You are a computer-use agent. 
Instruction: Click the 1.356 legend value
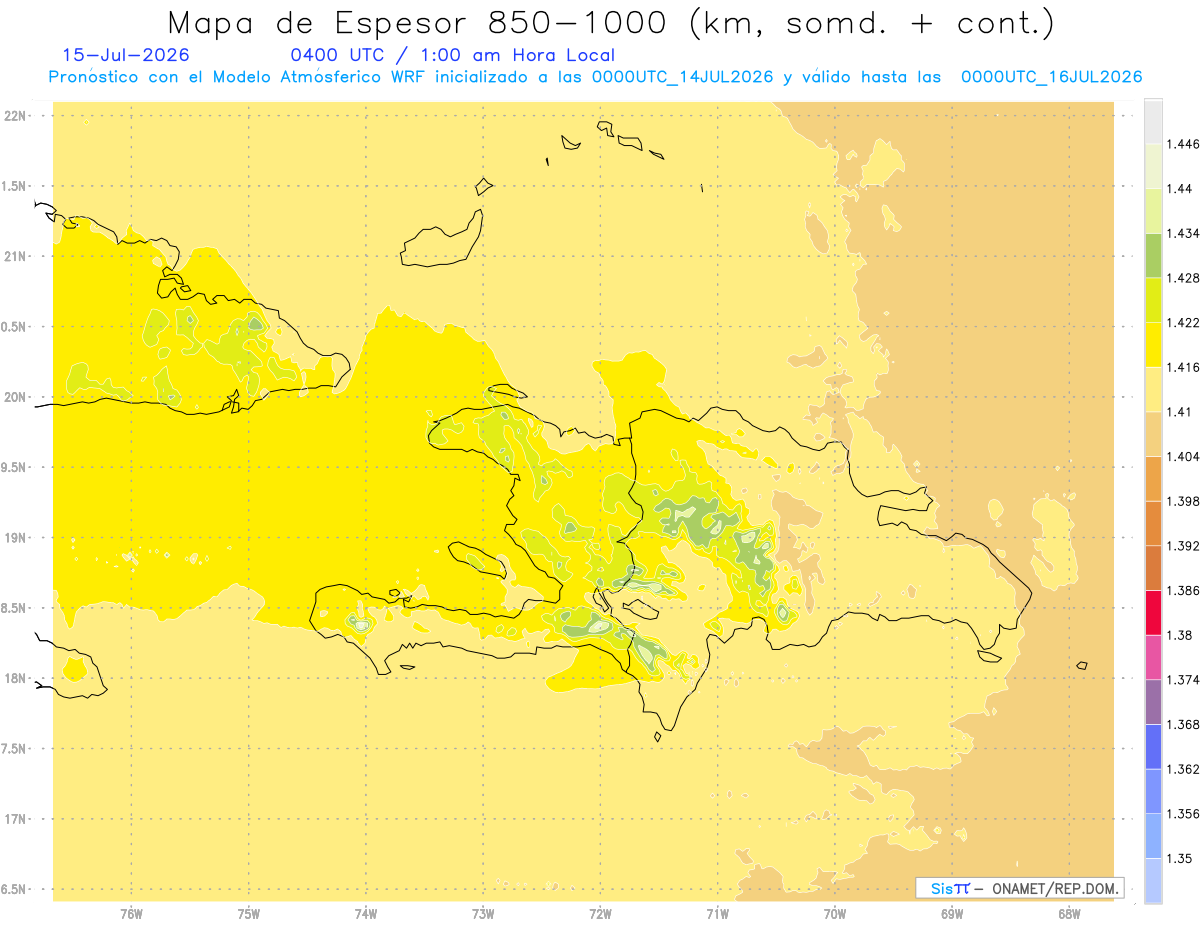tap(1183, 814)
